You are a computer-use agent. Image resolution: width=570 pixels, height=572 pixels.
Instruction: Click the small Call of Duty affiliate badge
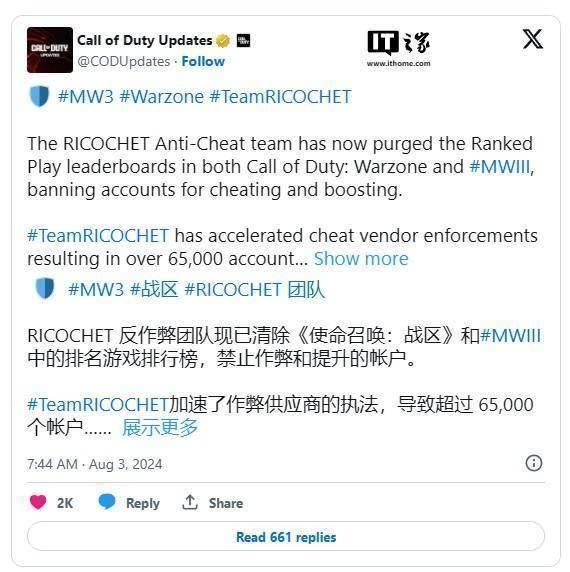point(243,40)
